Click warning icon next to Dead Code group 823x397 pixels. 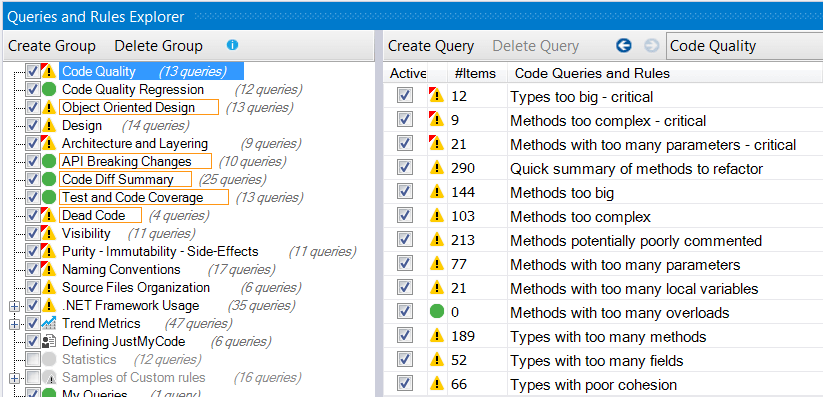[49, 215]
